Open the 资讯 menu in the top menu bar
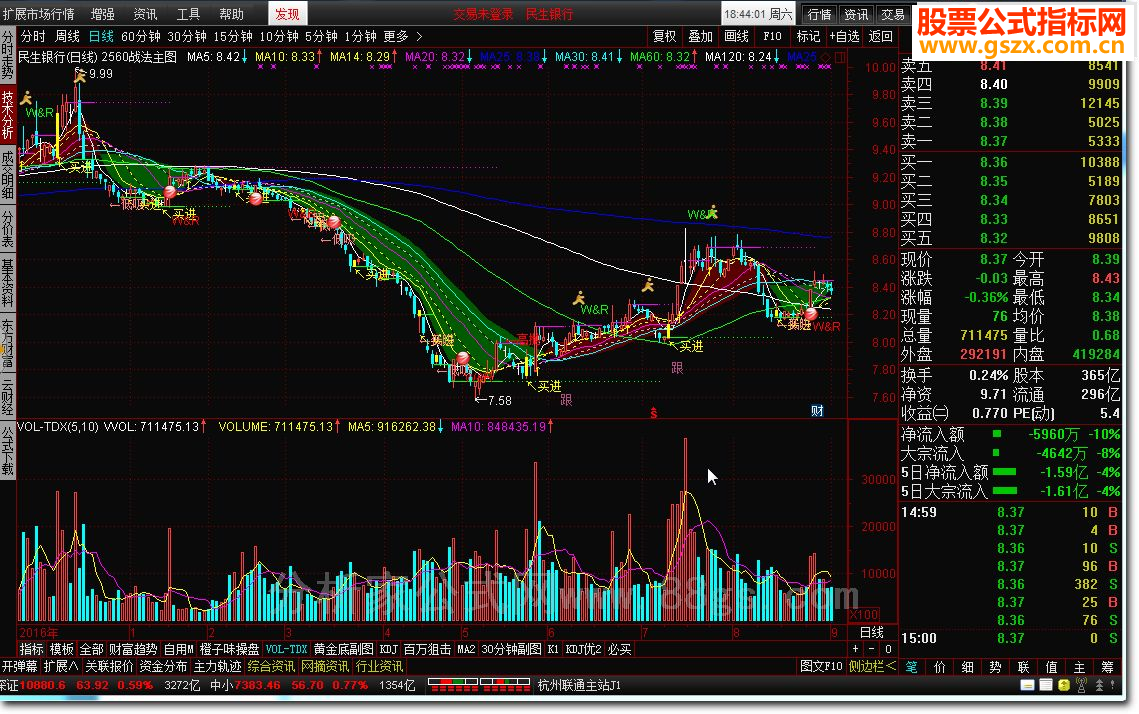The image size is (1139, 714). click(x=145, y=14)
